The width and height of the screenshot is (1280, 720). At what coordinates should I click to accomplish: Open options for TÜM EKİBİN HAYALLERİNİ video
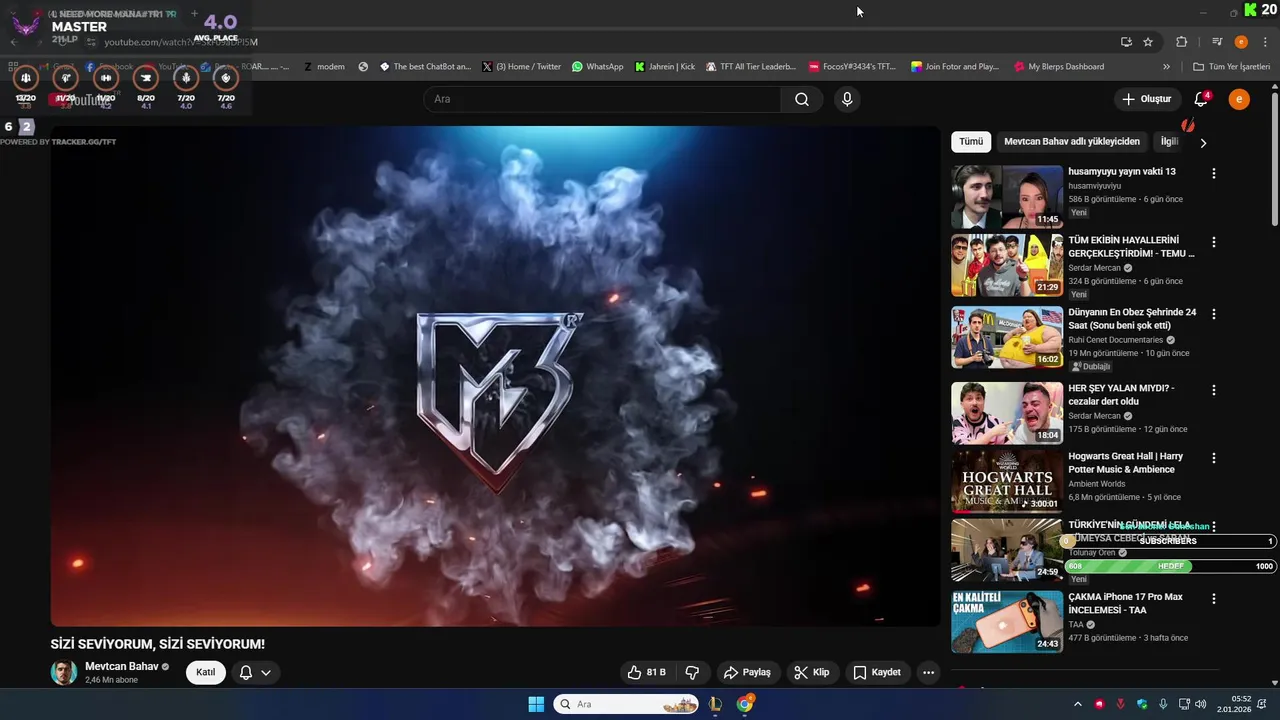[1214, 242]
